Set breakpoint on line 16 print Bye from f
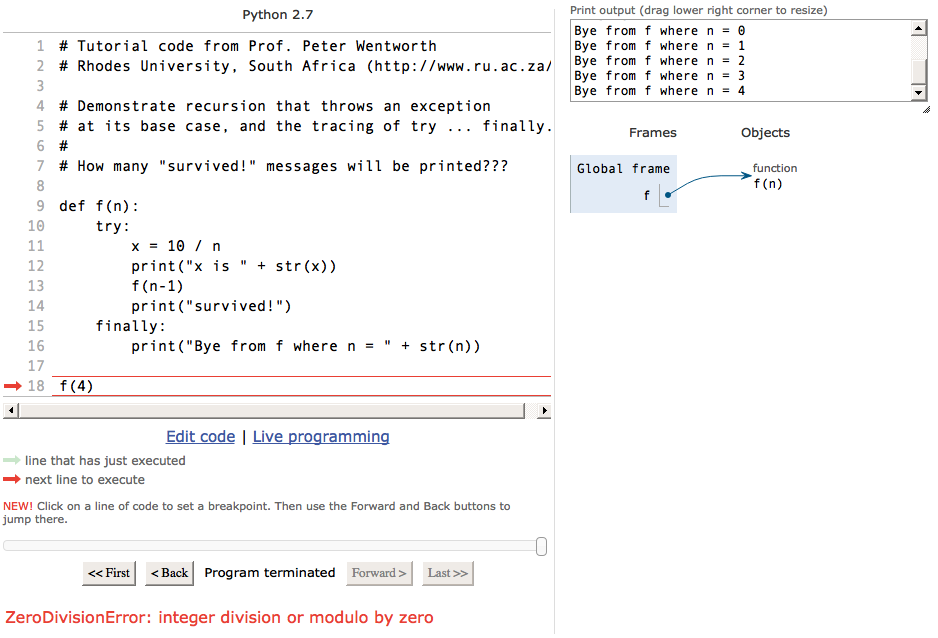Viewport: 938px width, 638px height. tap(306, 346)
